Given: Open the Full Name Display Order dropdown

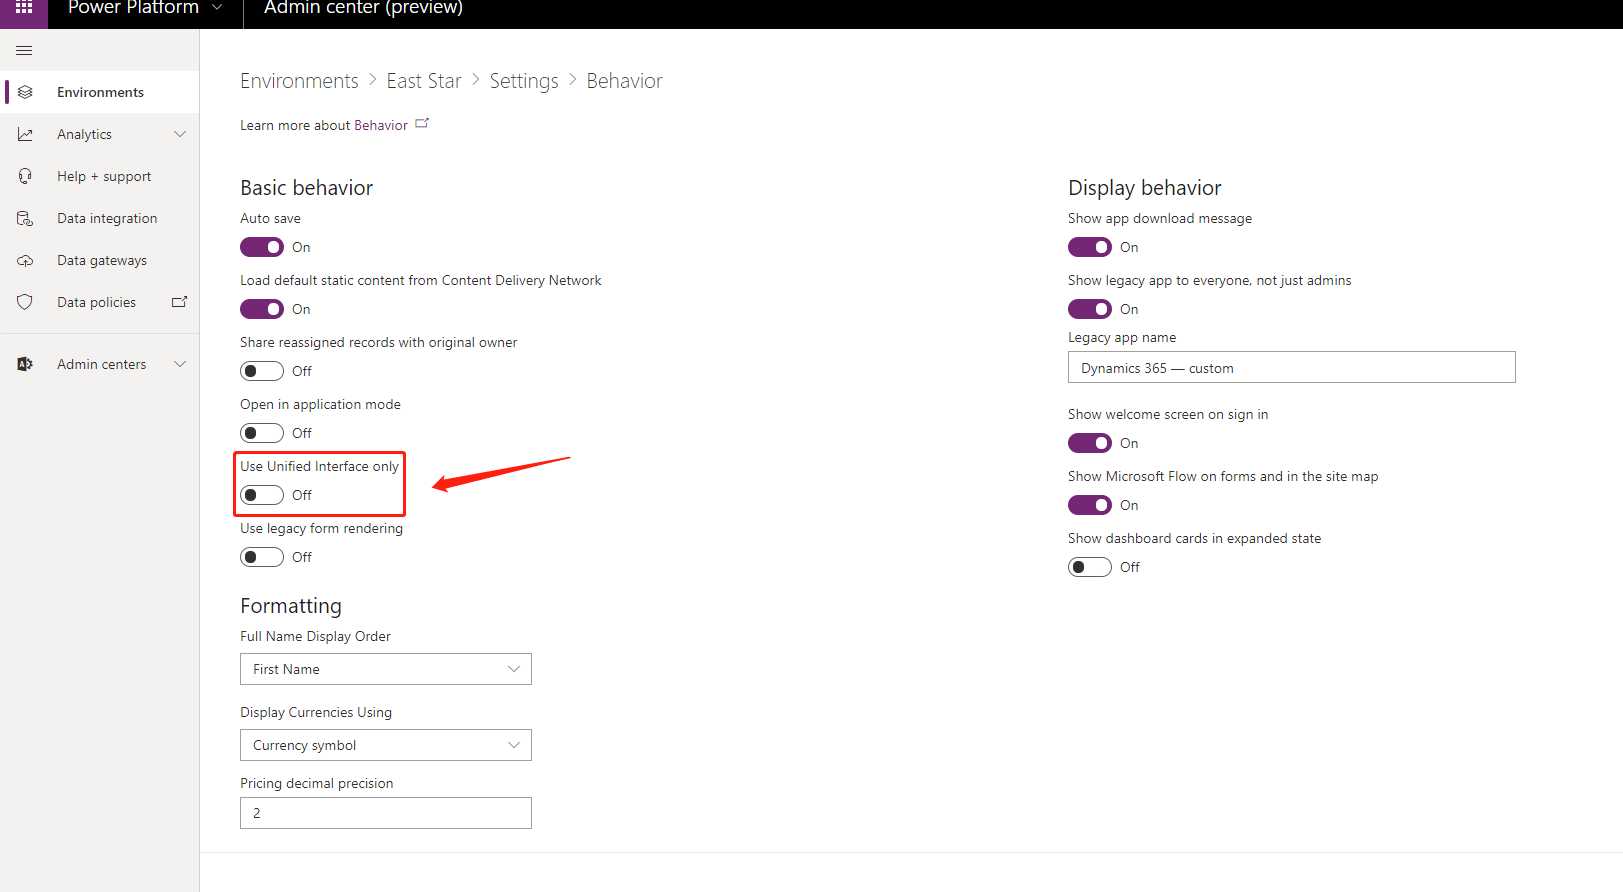Looking at the screenshot, I should [386, 669].
